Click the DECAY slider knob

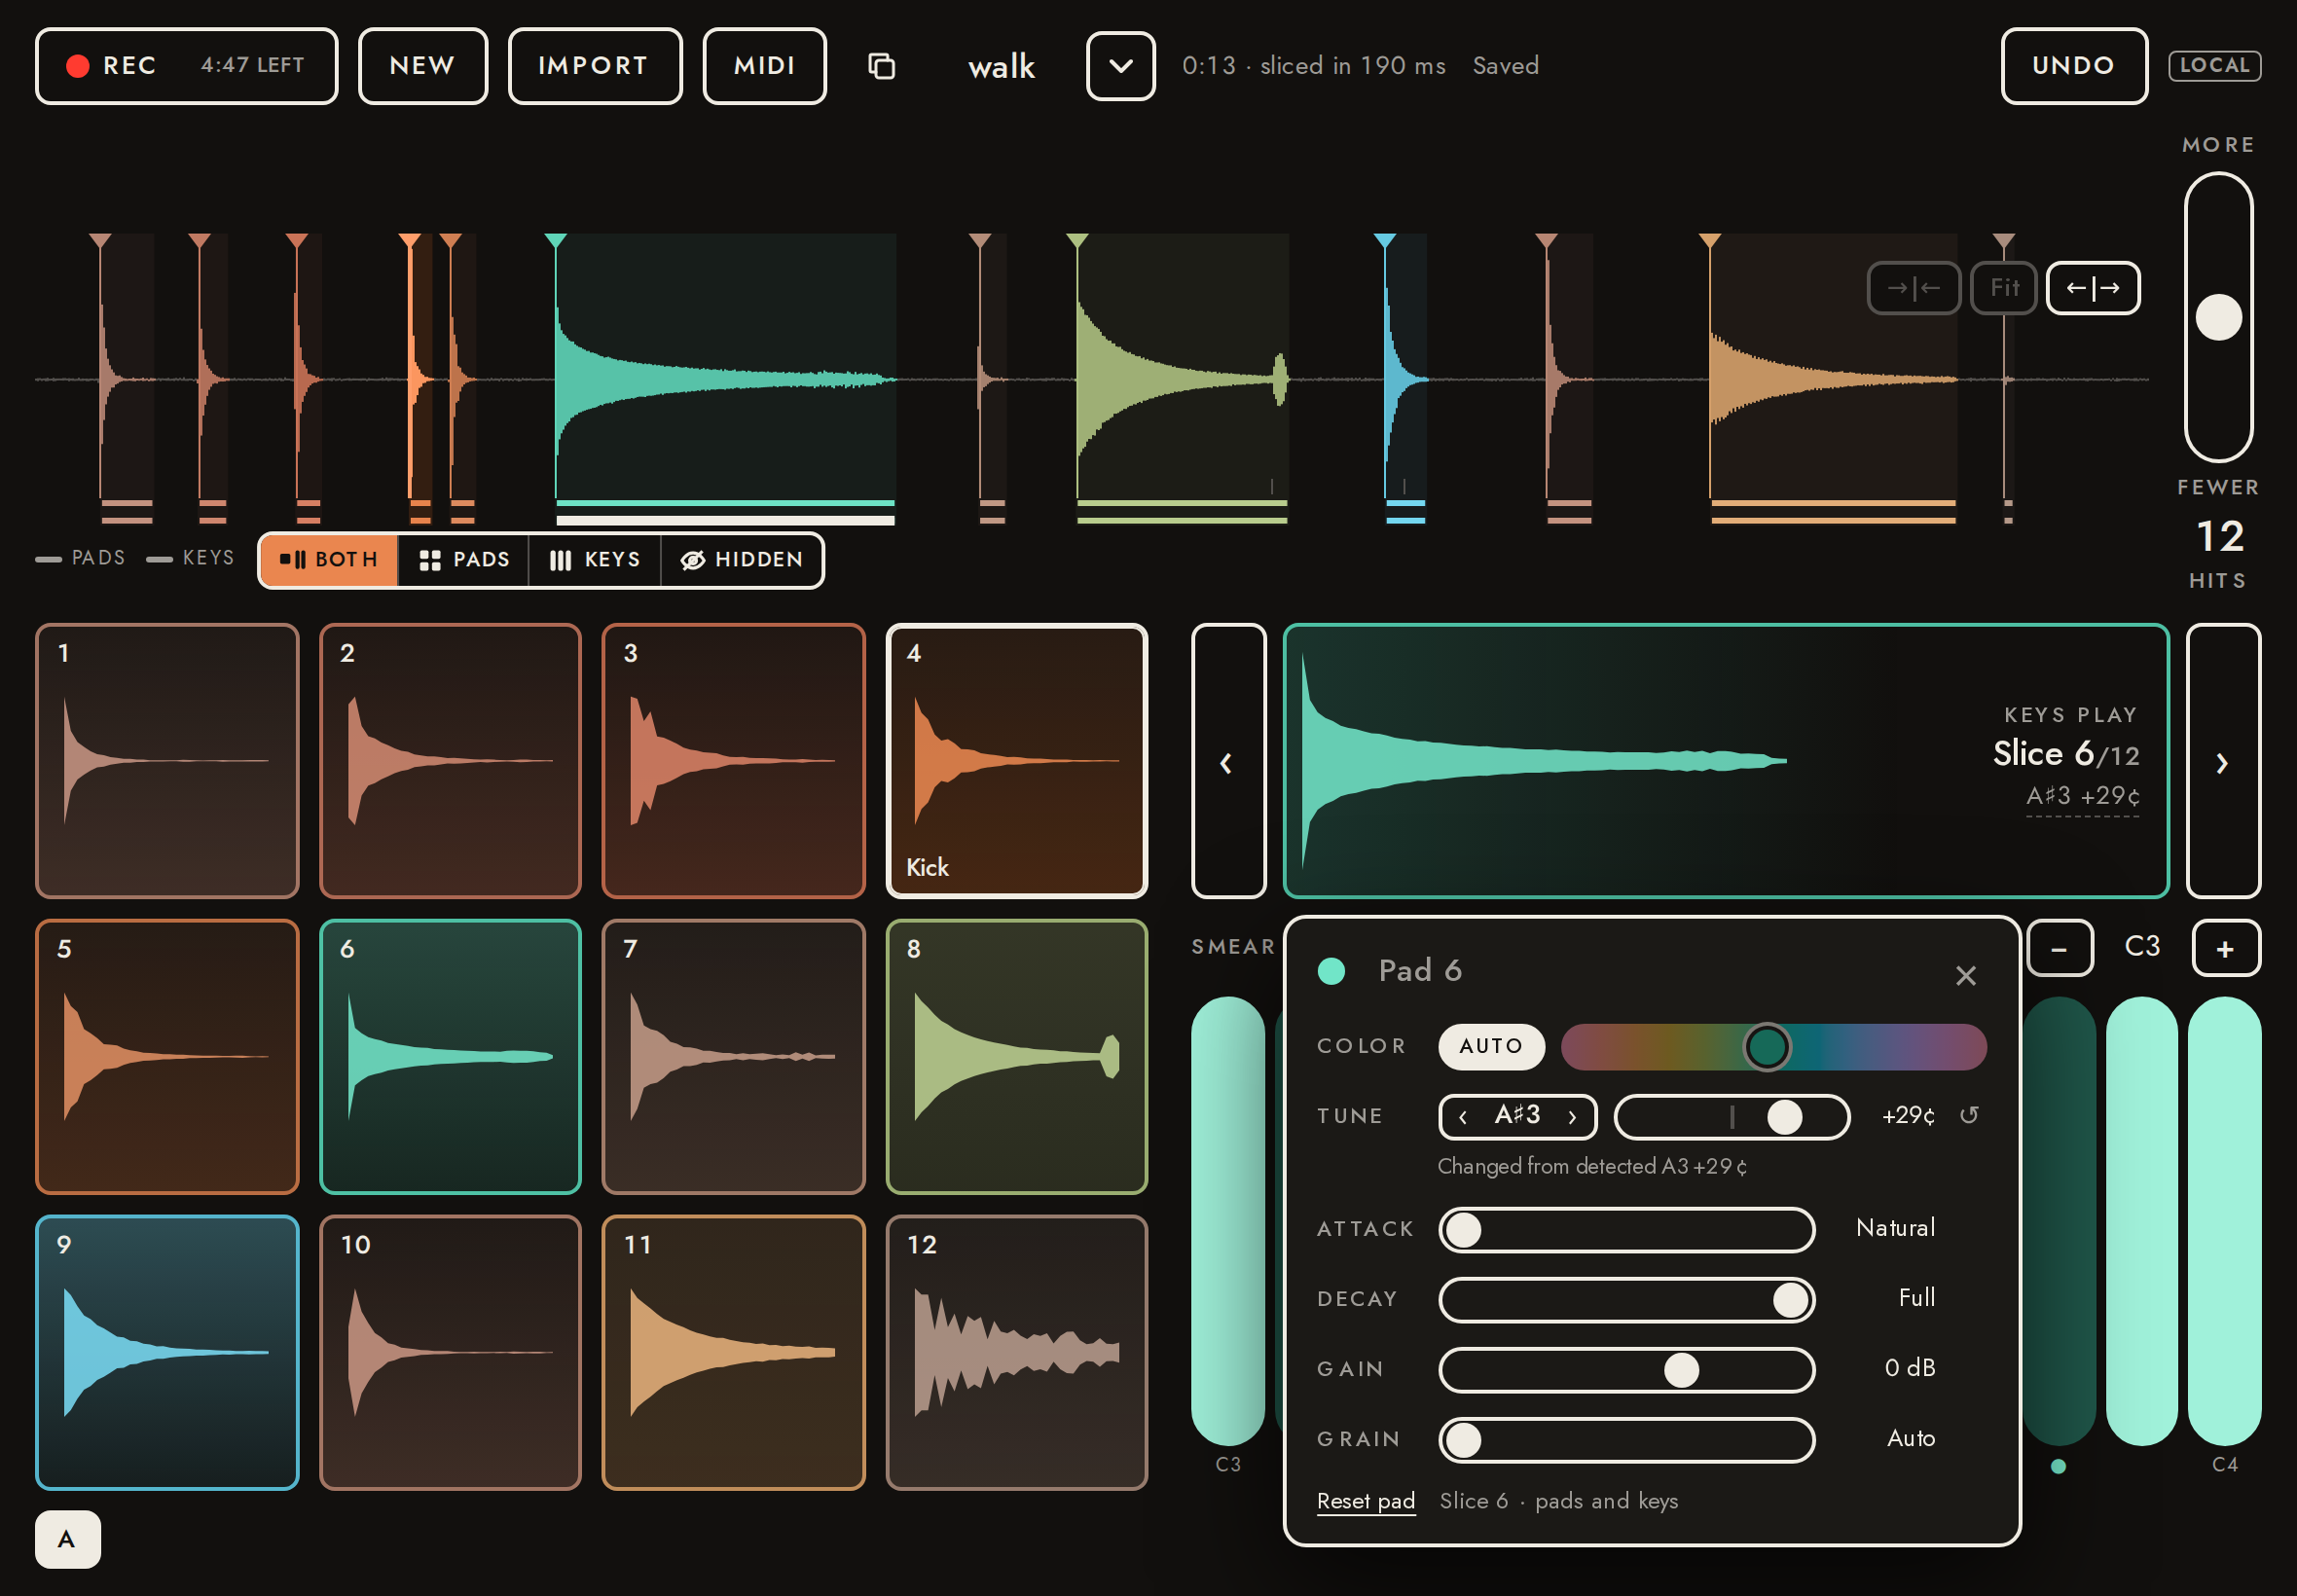point(1790,1300)
